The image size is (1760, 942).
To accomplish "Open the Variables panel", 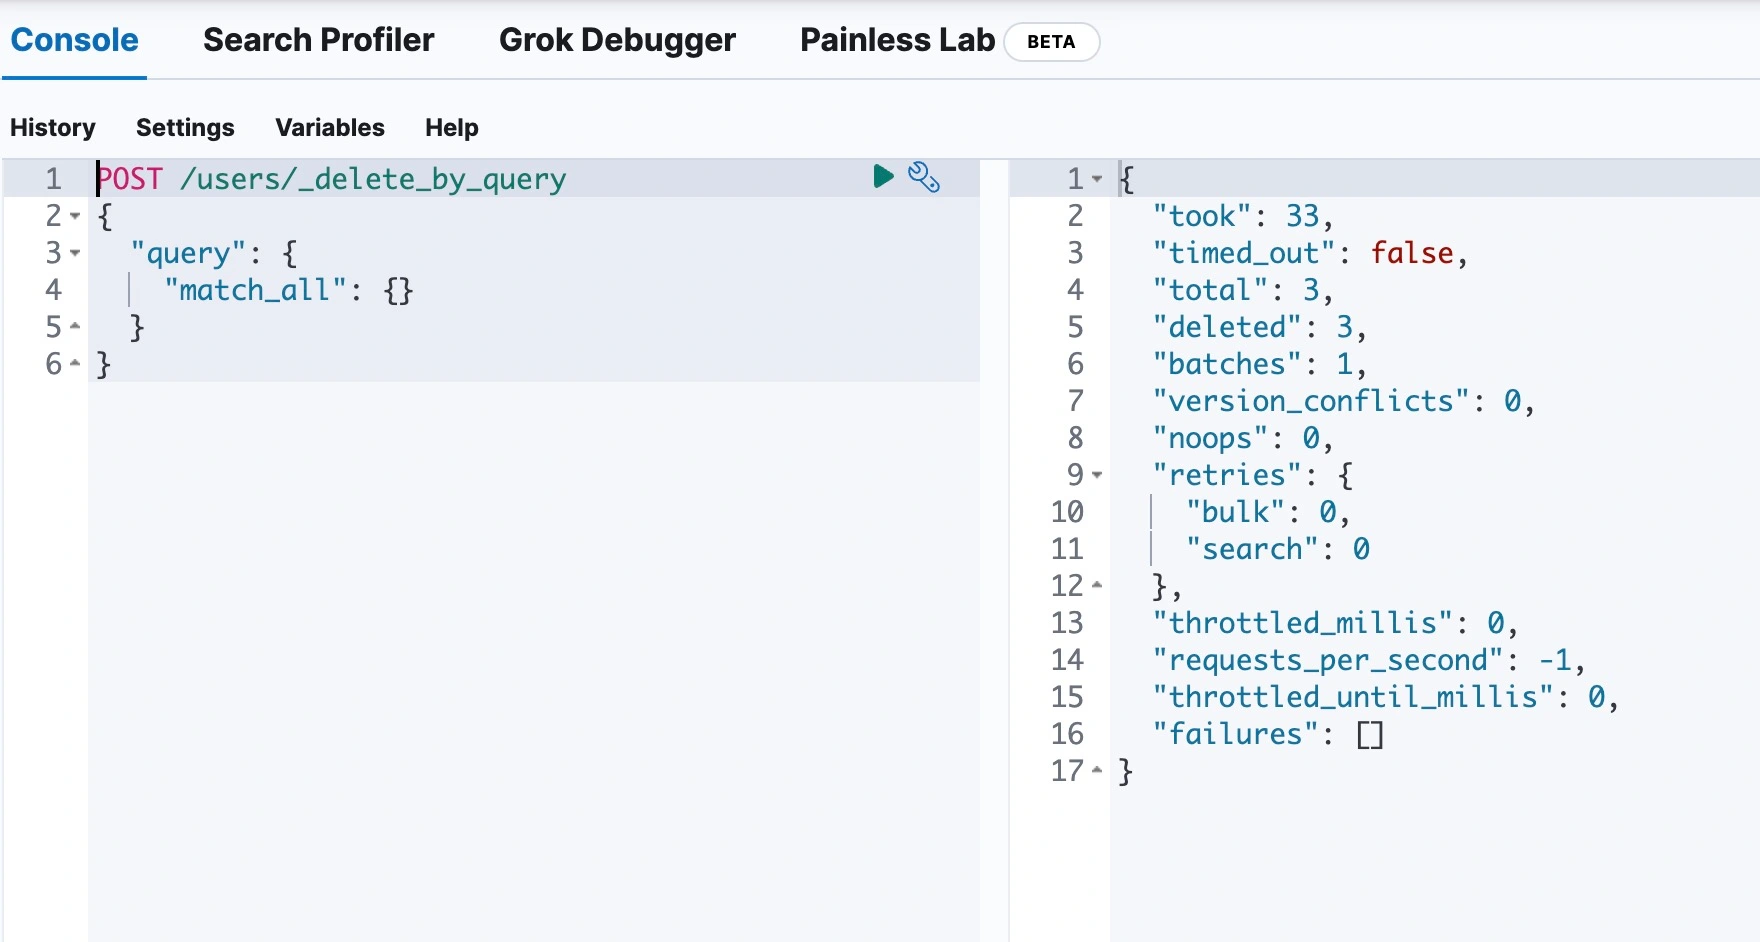I will click(x=330, y=128).
